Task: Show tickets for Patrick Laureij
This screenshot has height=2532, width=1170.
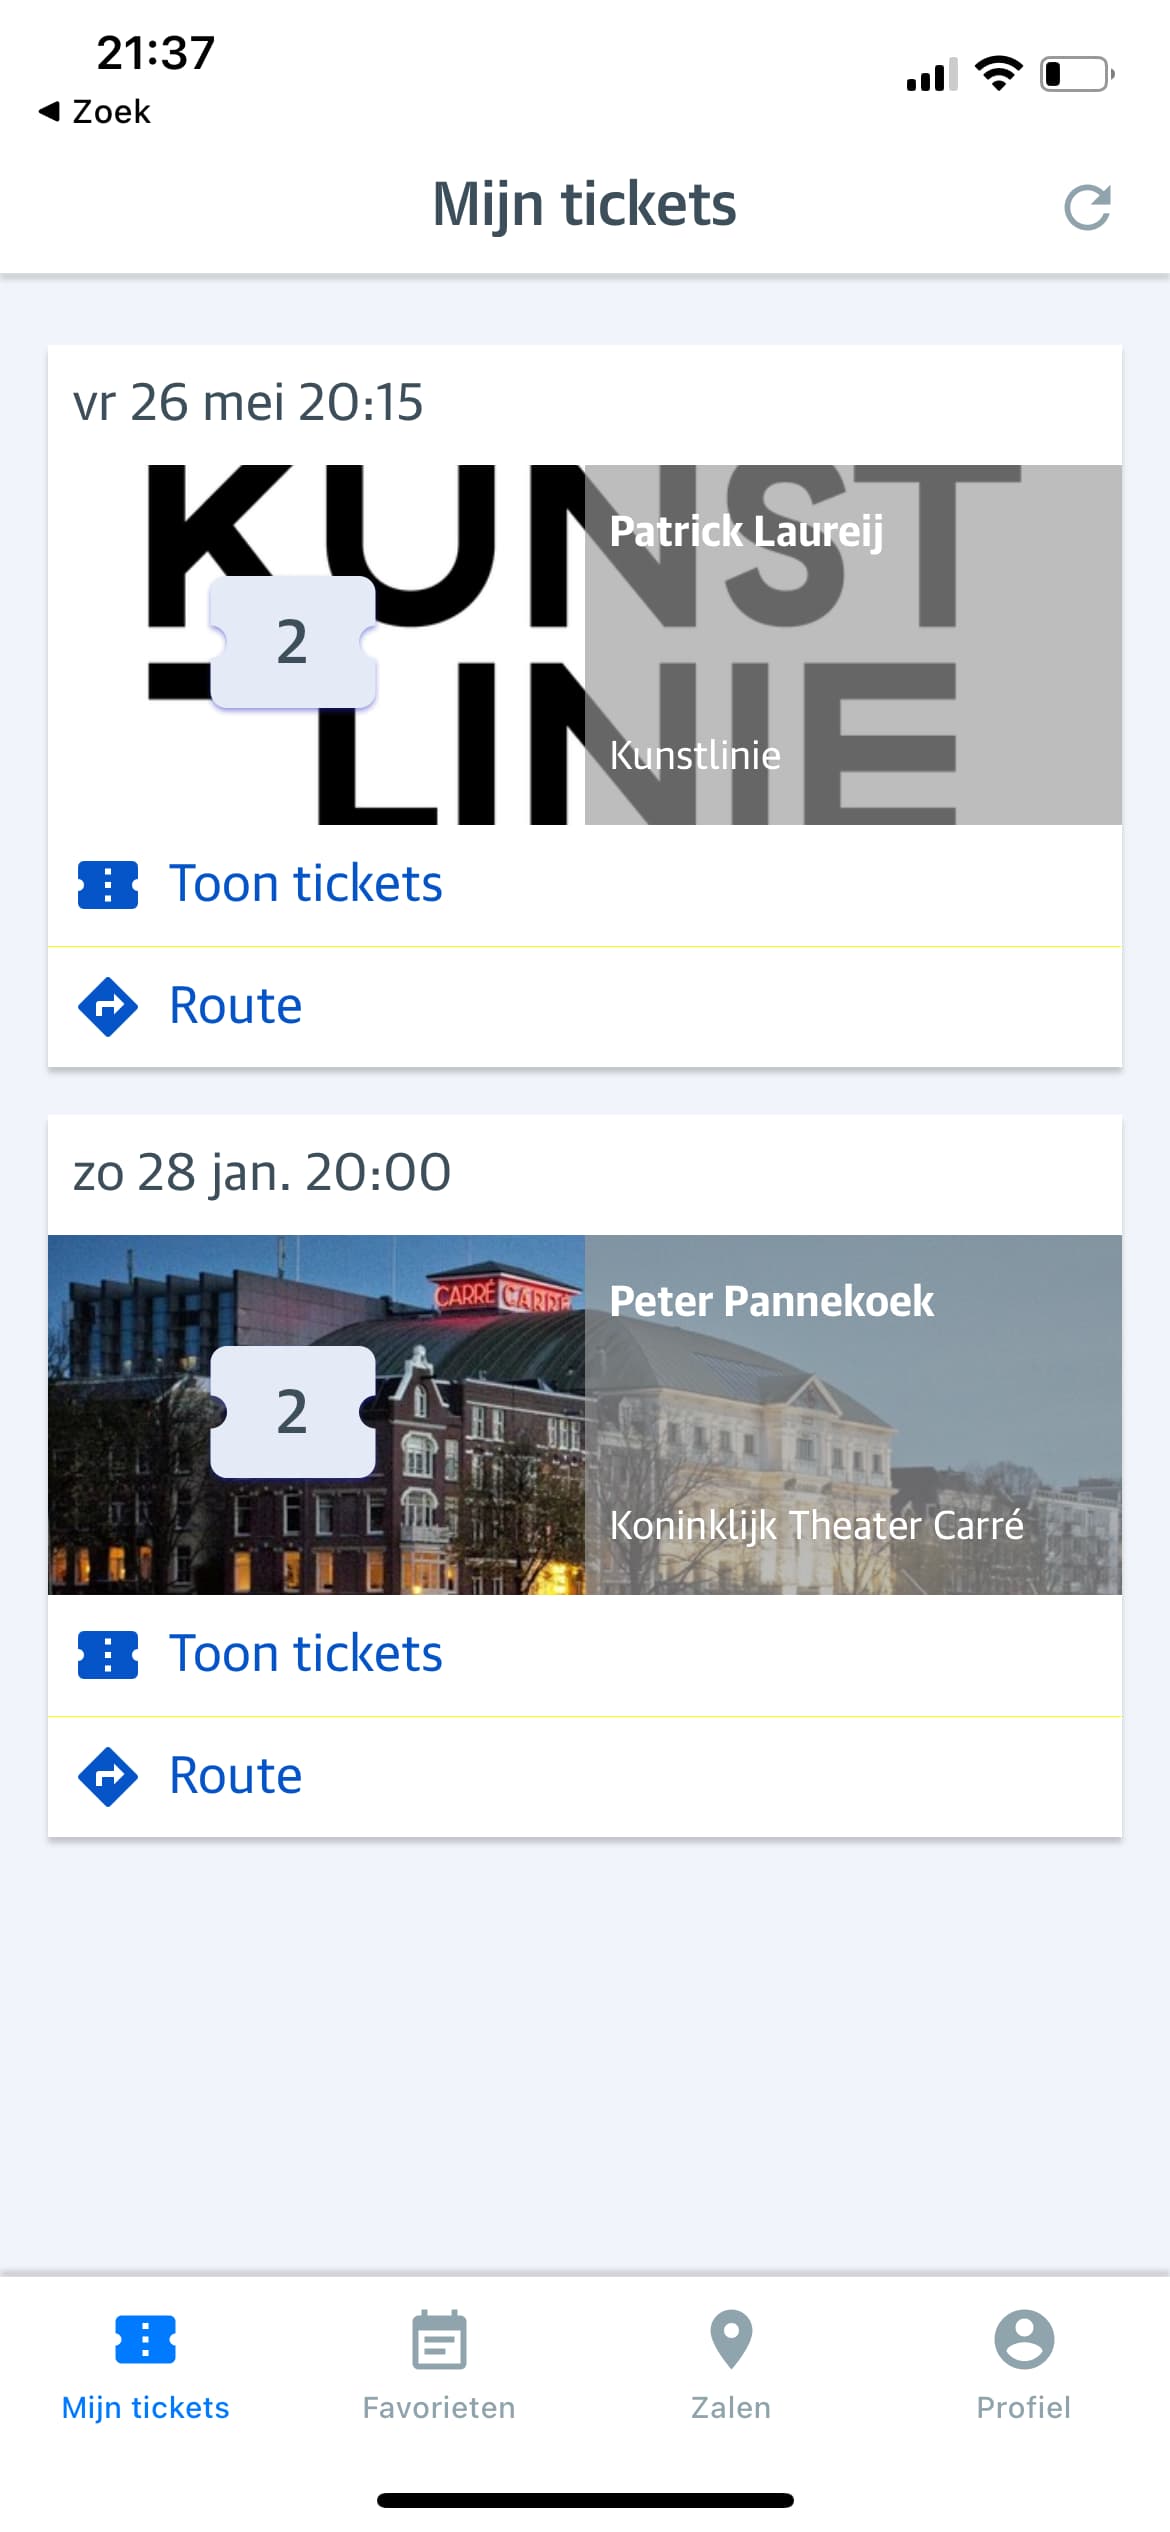Action: 305,885
